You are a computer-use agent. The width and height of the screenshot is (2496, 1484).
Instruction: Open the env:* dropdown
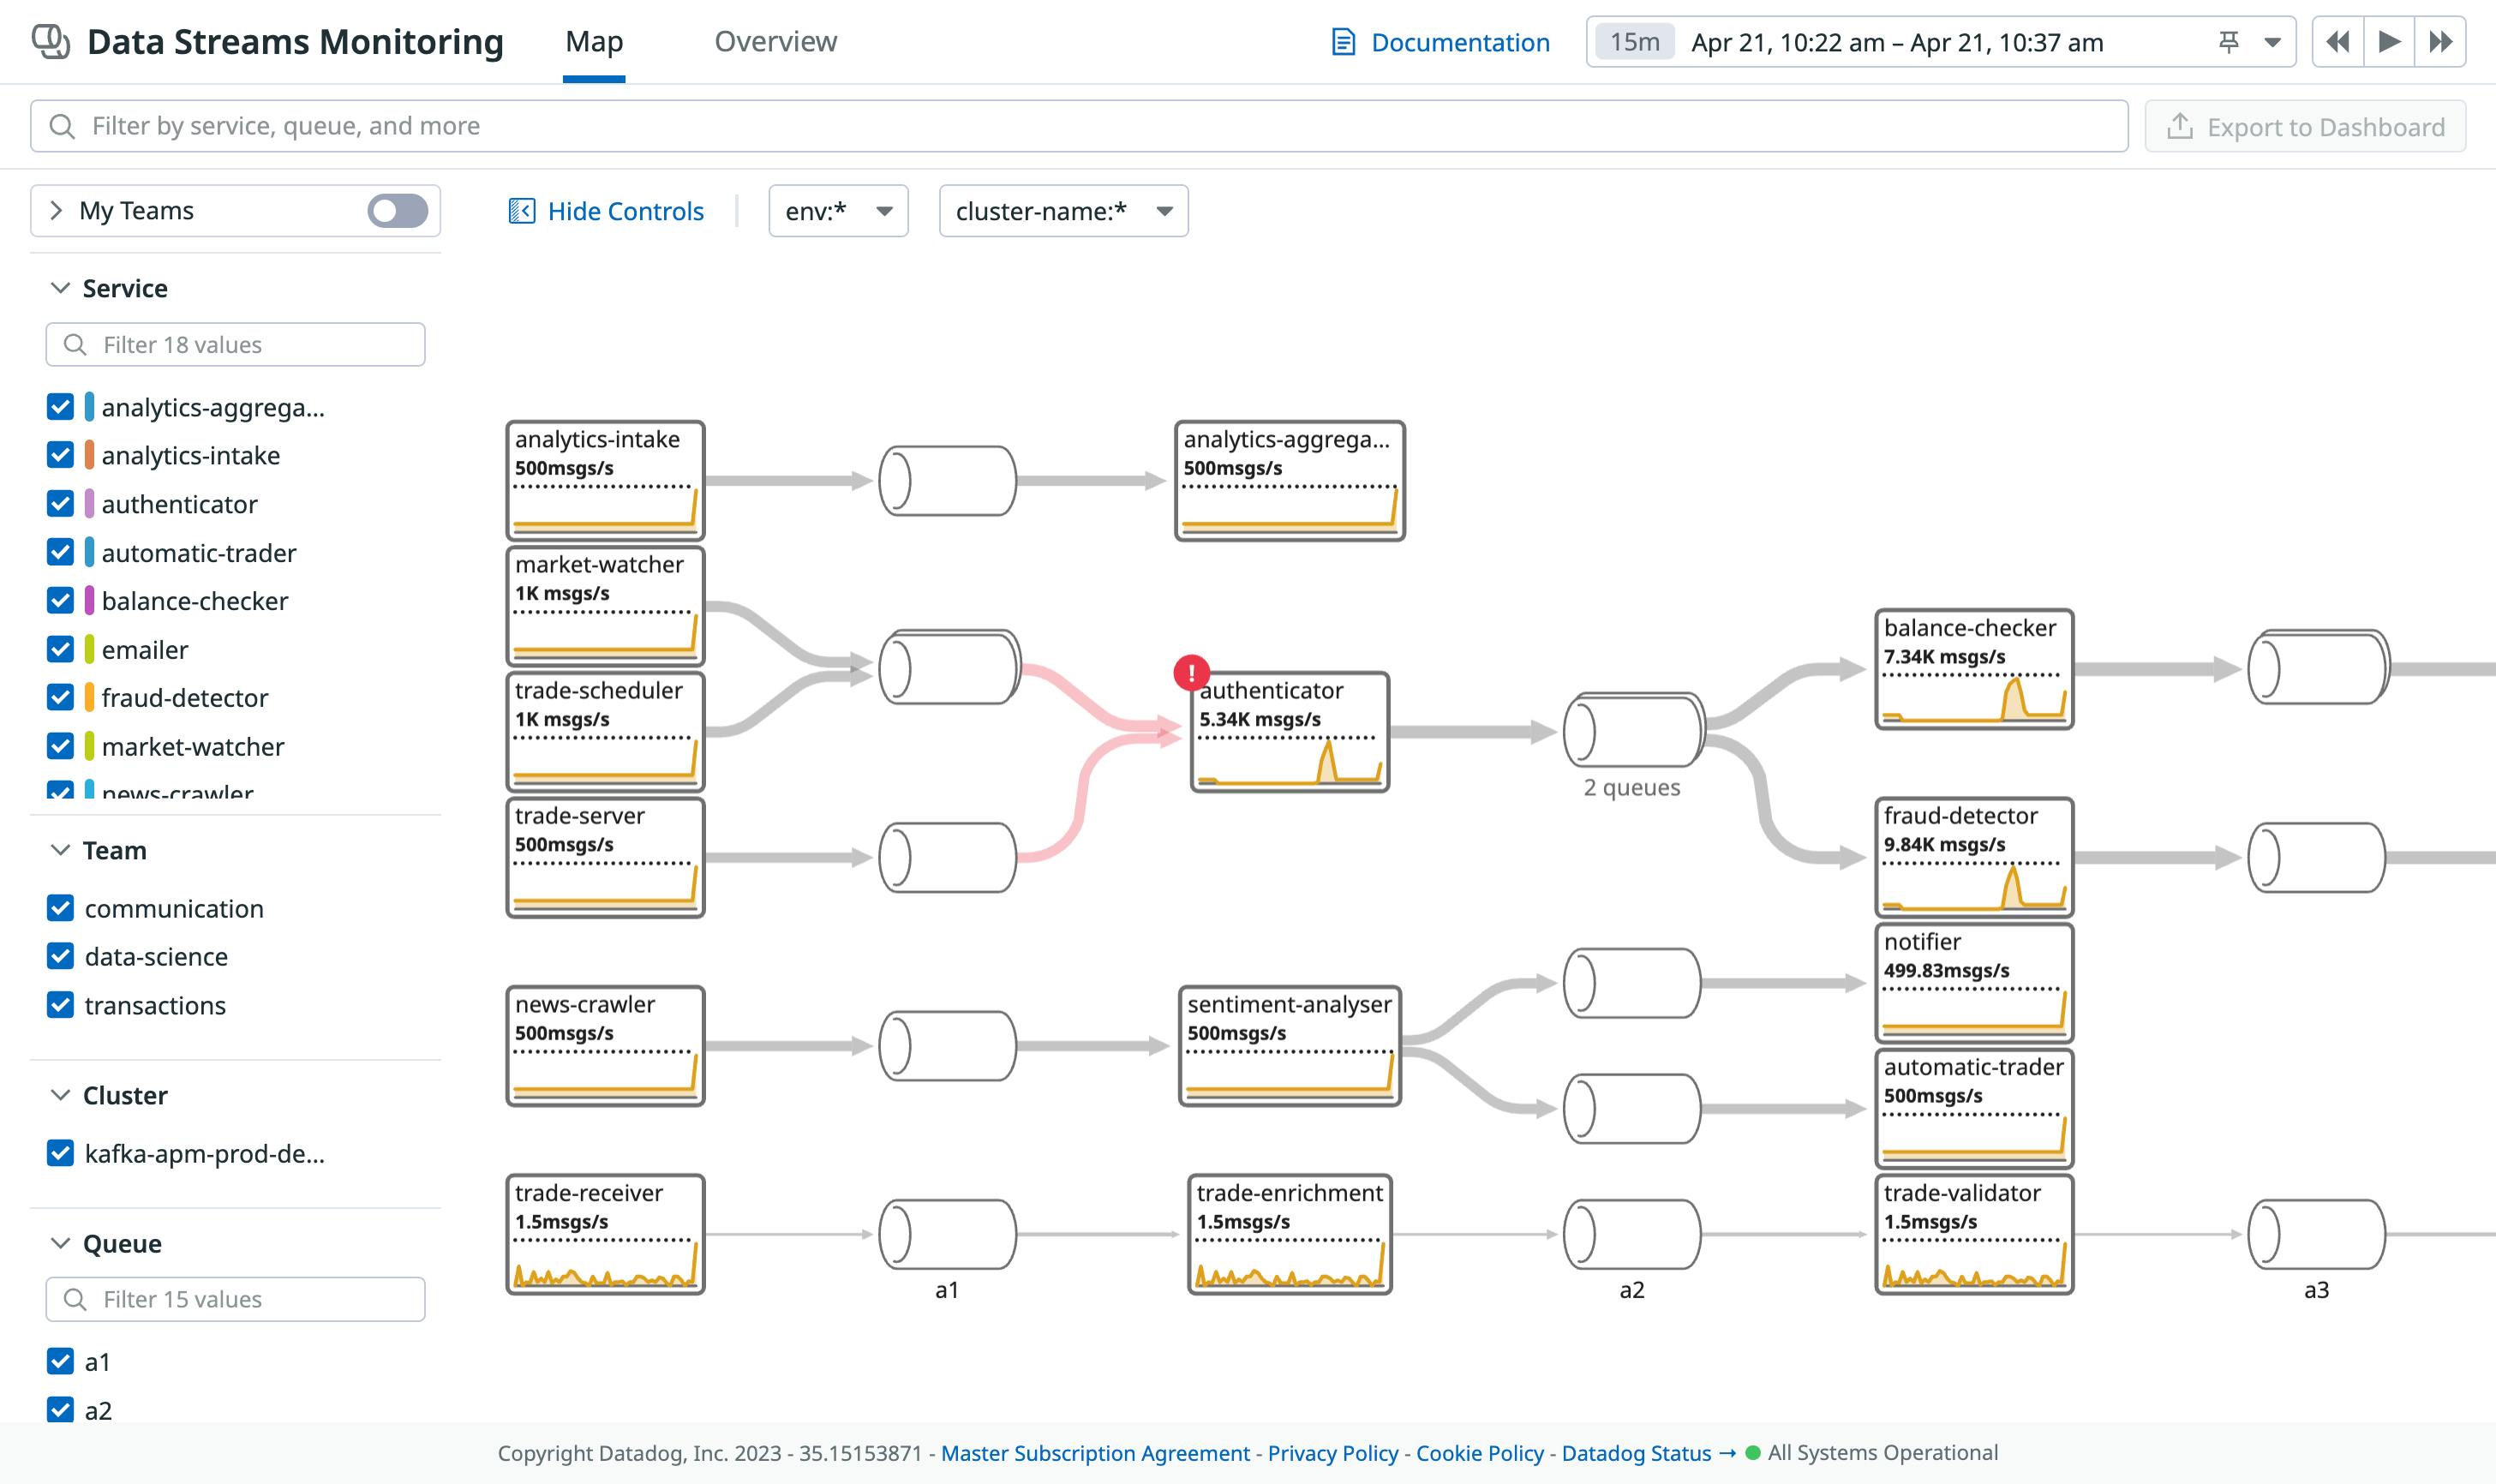pos(838,211)
